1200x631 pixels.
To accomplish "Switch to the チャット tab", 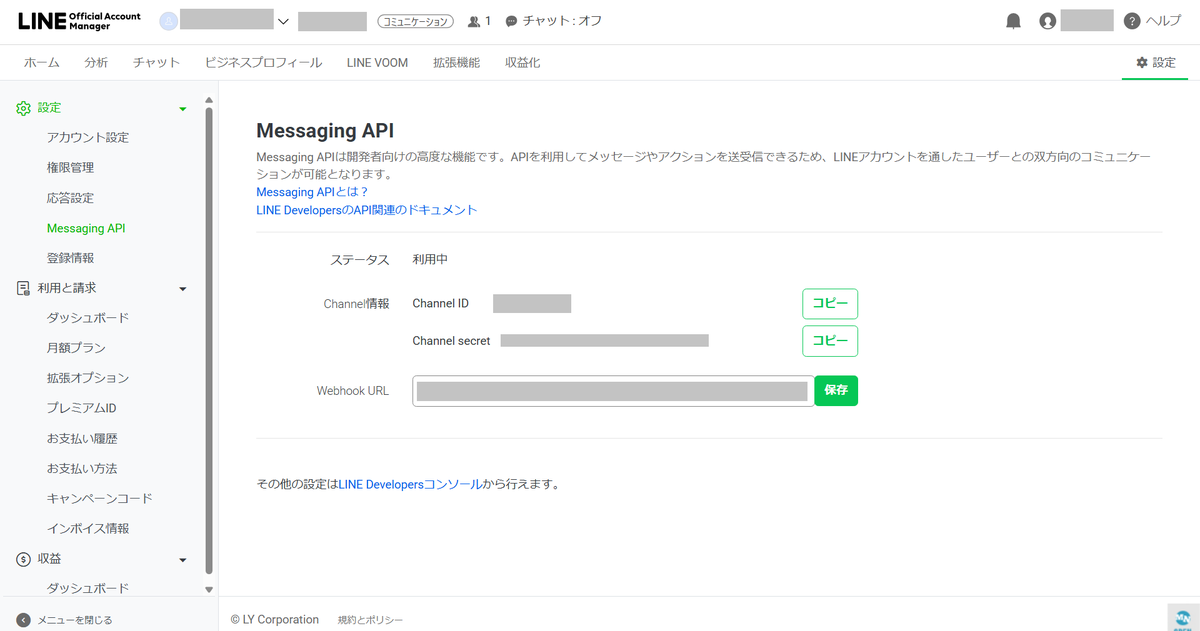I will (157, 62).
